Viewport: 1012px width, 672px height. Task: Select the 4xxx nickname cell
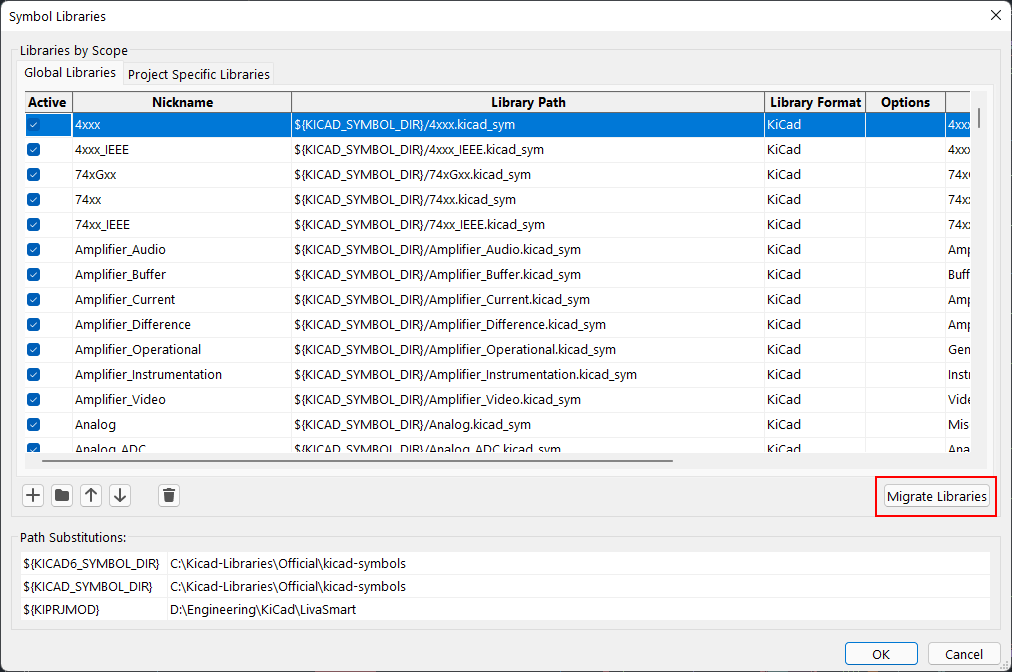pyautogui.click(x=182, y=125)
